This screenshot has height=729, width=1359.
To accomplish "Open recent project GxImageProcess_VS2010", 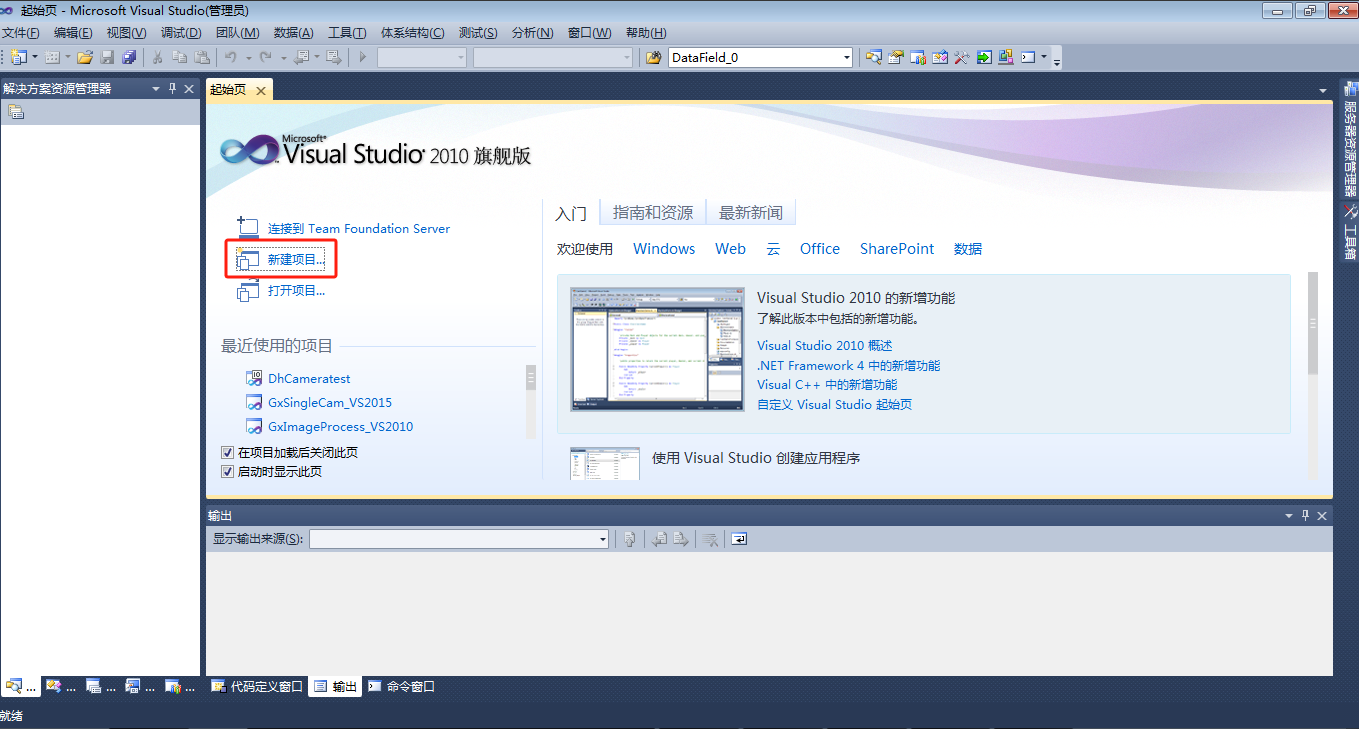I will [x=340, y=427].
